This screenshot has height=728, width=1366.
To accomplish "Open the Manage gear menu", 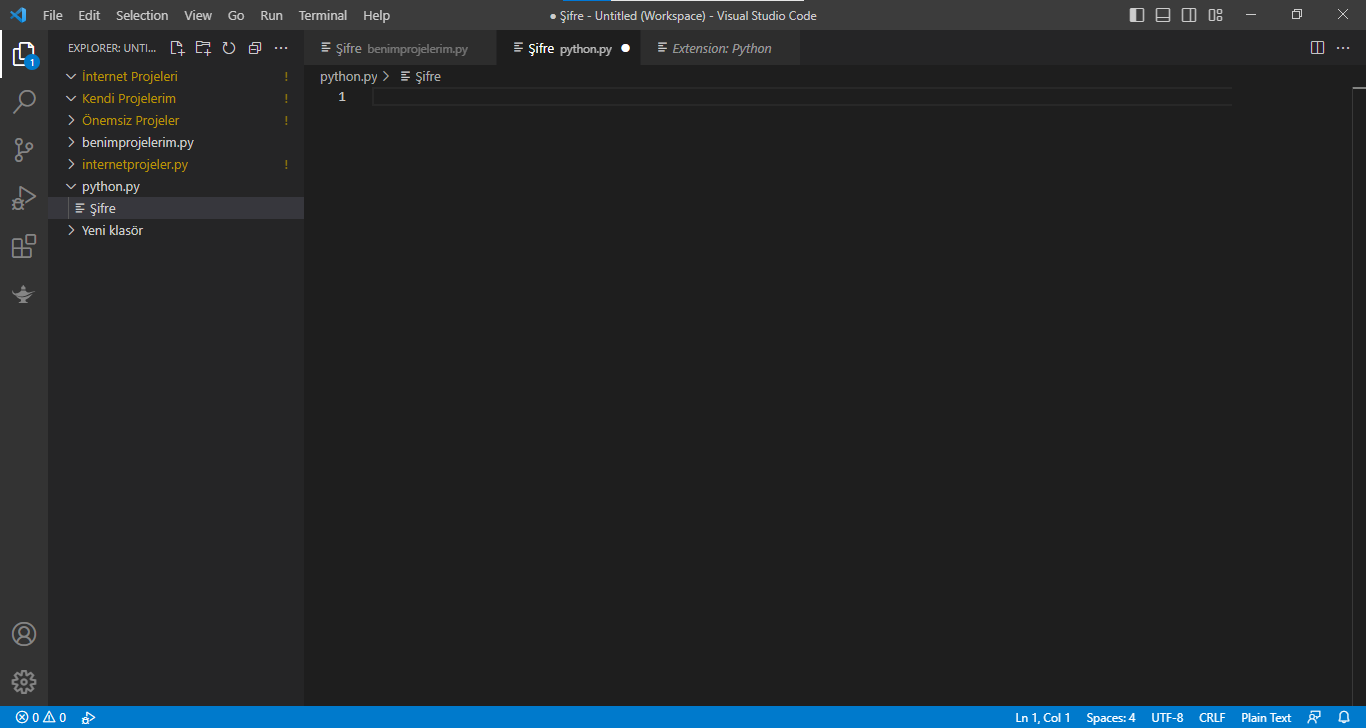I will (24, 682).
